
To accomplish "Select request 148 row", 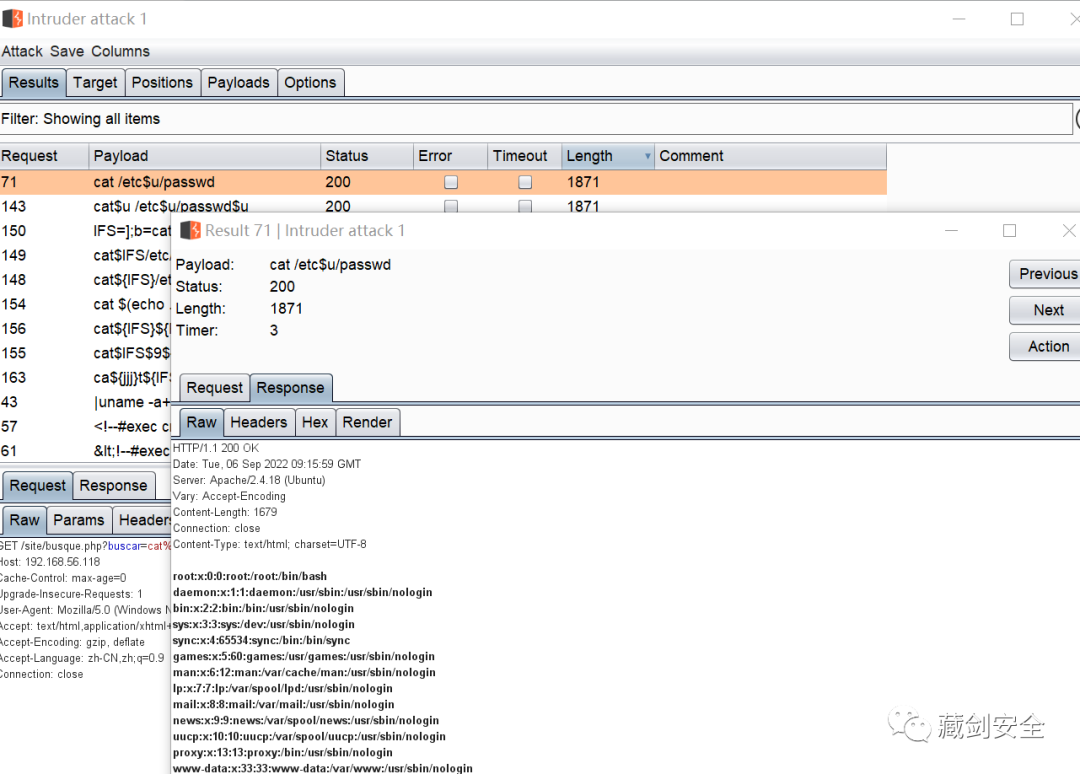I will pyautogui.click(x=85, y=280).
